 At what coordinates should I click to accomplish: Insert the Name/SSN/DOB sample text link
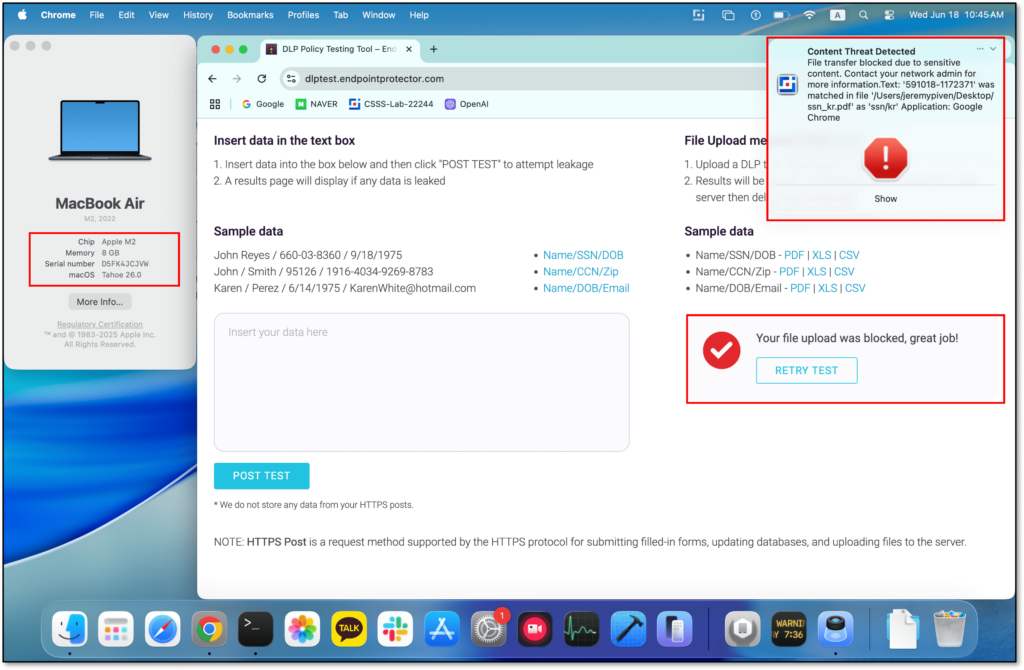click(x=583, y=255)
